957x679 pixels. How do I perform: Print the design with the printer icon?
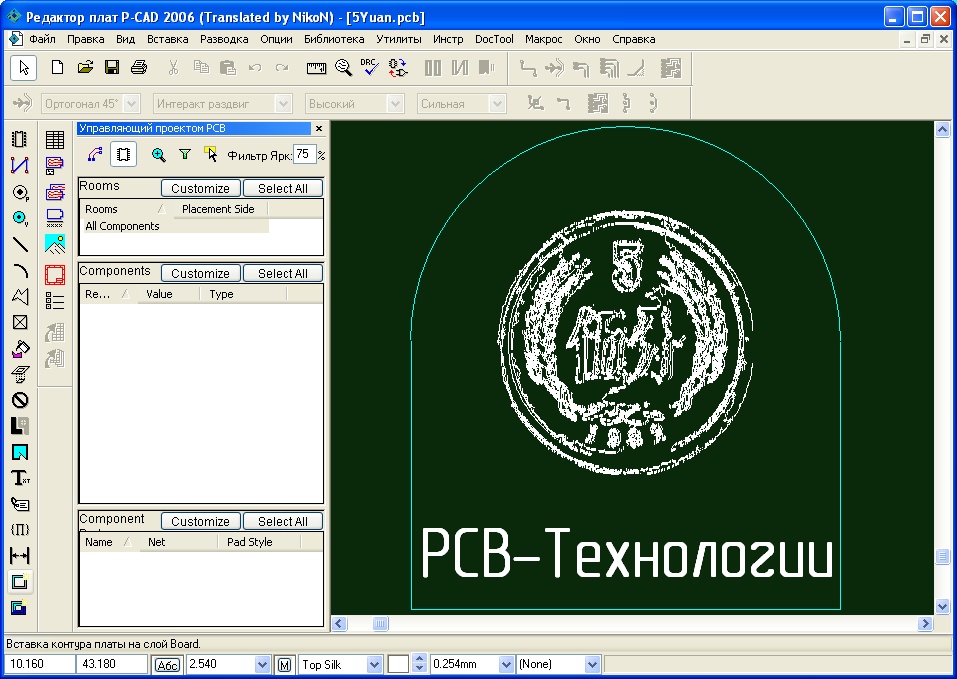139,67
